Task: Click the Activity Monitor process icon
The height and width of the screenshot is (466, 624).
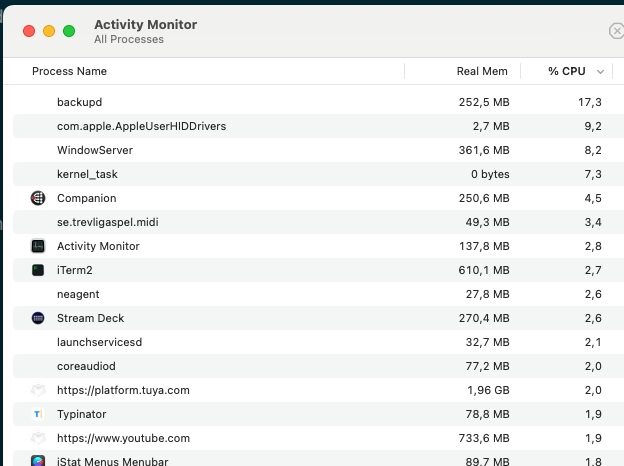Action: click(38, 246)
